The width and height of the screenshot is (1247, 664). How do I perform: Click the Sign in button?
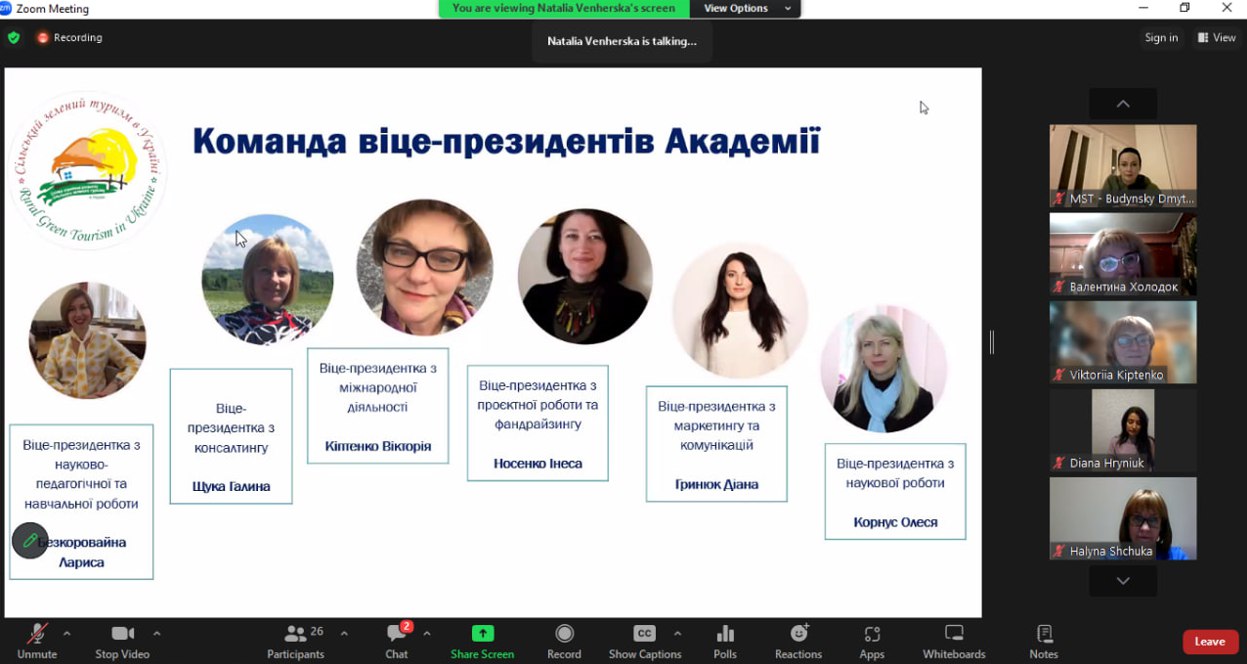coord(1161,38)
